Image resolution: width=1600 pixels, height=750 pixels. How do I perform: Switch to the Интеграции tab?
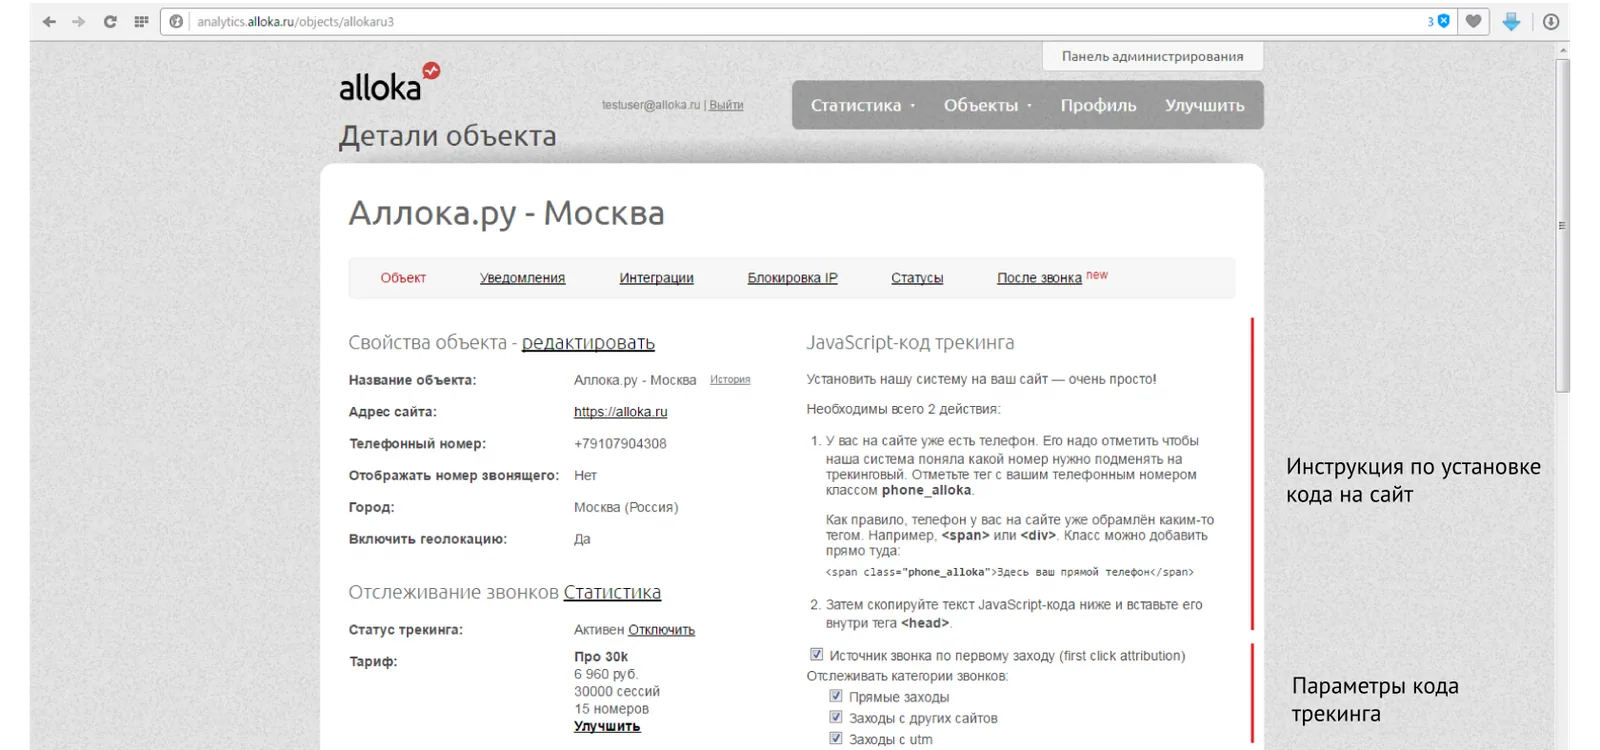656,278
